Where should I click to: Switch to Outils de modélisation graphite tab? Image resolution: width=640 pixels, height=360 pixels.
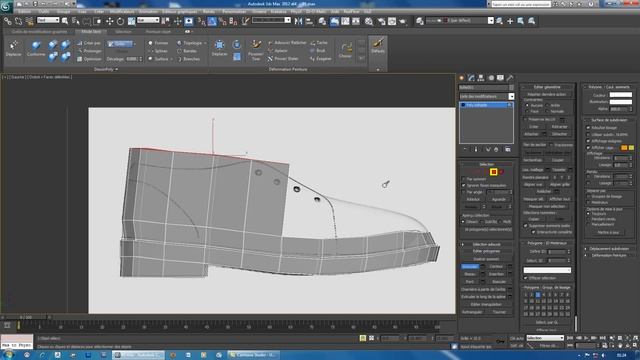39,31
